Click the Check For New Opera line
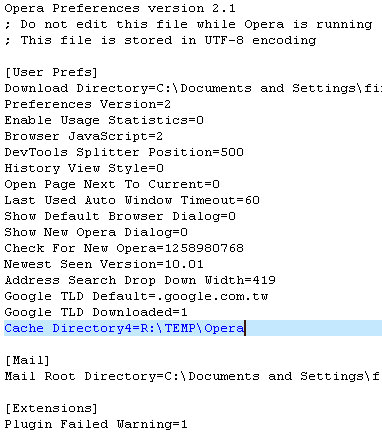The image size is (382, 434). (x=124, y=248)
